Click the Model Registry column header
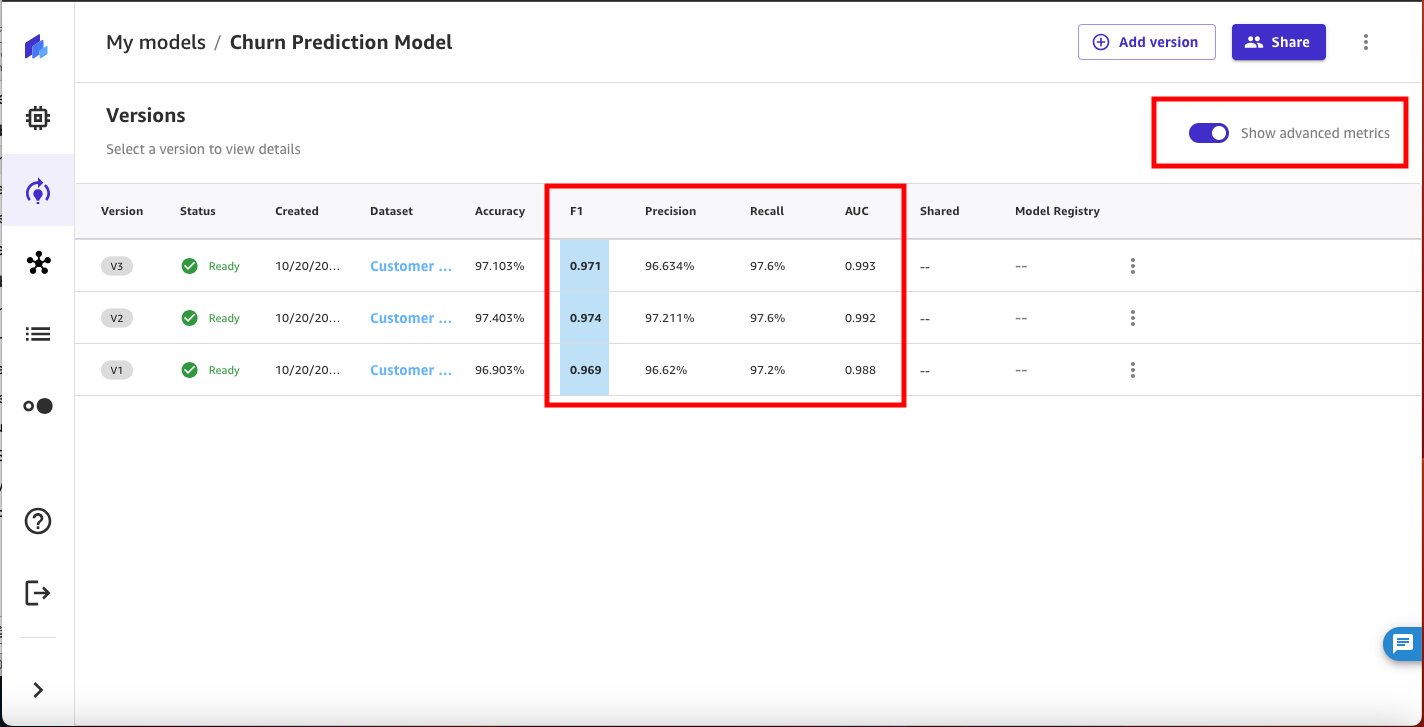 point(1057,211)
